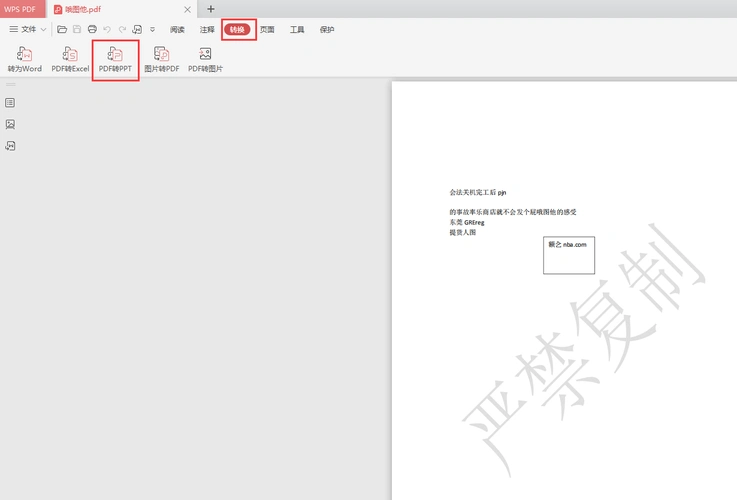
Task: Click the undo arrow icon
Action: (x=107, y=30)
